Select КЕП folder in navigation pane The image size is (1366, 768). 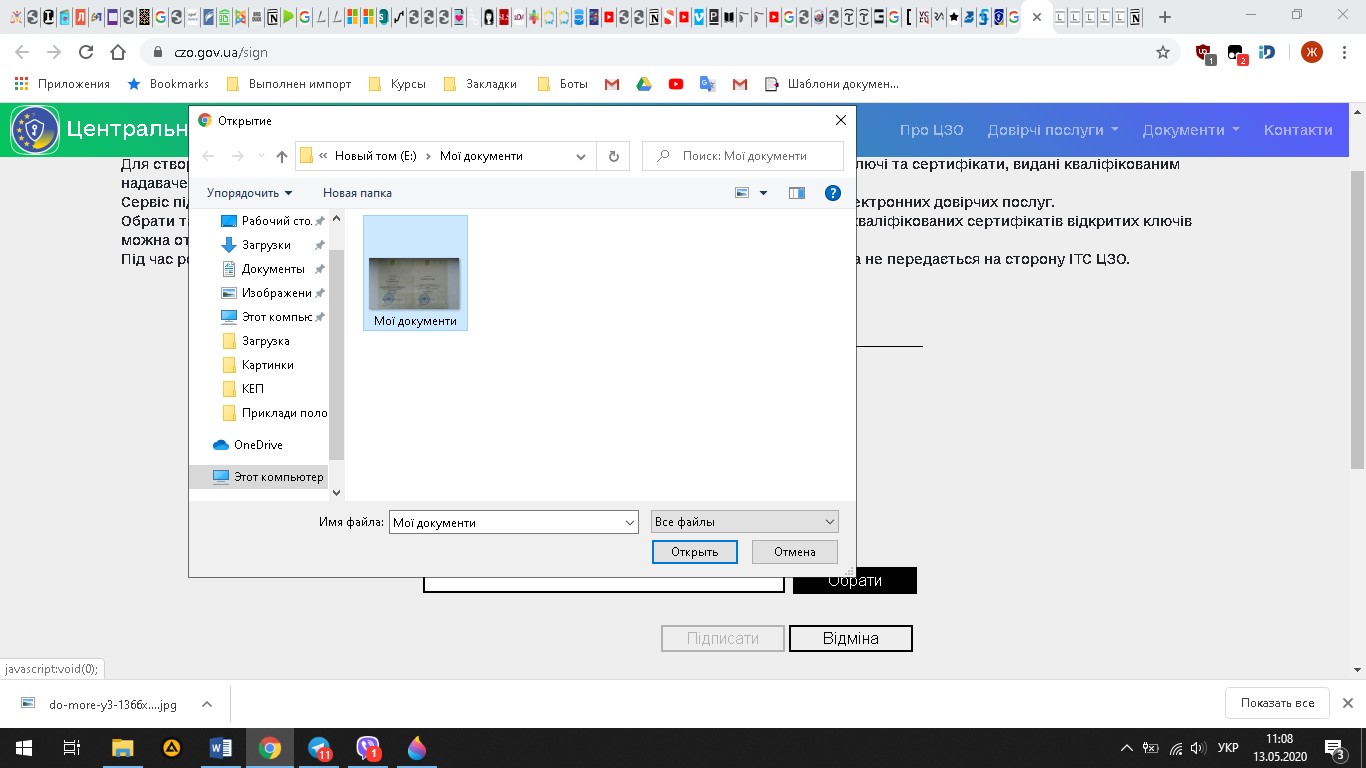tap(253, 389)
